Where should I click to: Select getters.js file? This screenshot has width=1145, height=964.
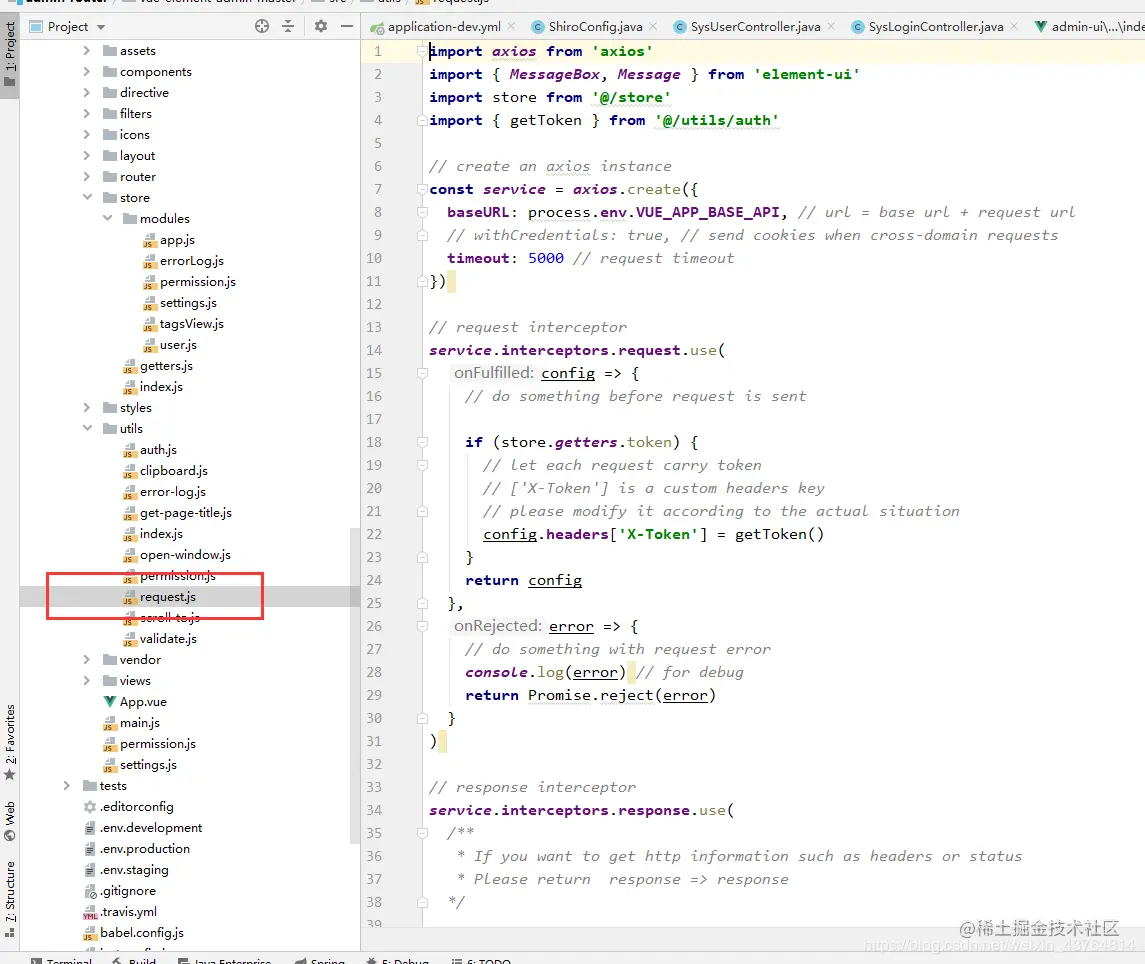(166, 366)
